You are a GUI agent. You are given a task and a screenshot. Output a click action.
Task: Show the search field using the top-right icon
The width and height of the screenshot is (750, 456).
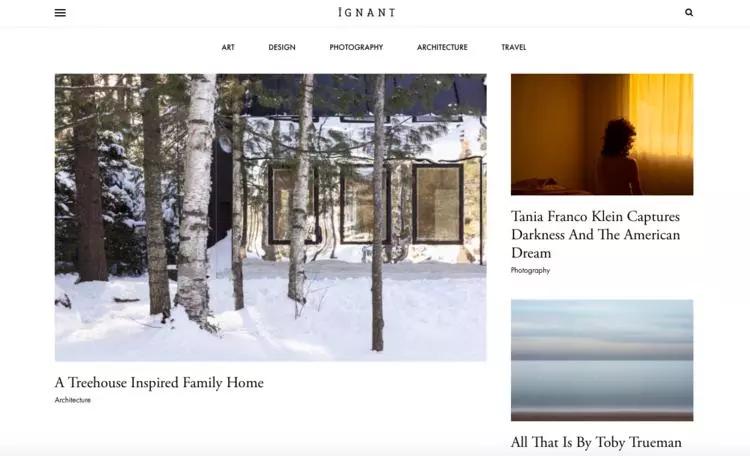(689, 12)
